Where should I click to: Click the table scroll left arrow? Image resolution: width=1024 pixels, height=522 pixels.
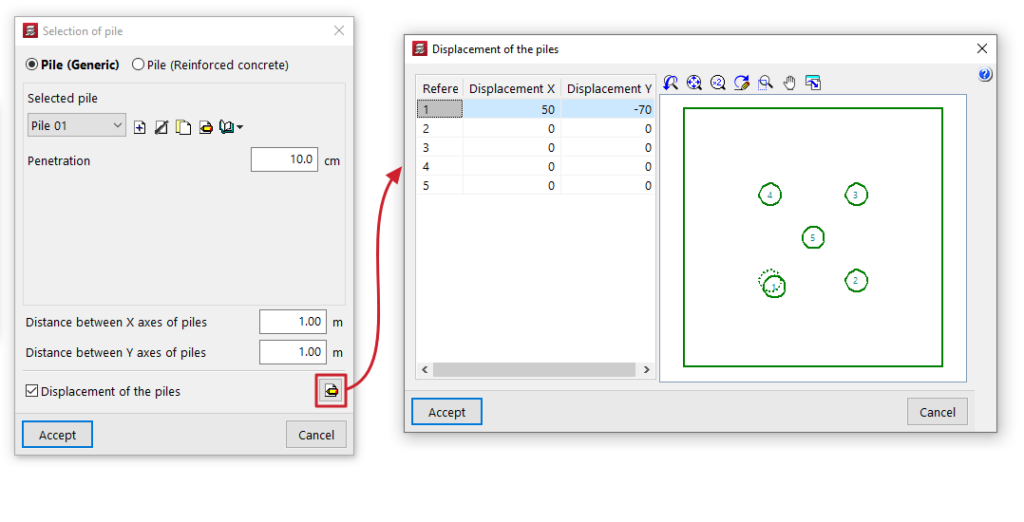pos(424,370)
